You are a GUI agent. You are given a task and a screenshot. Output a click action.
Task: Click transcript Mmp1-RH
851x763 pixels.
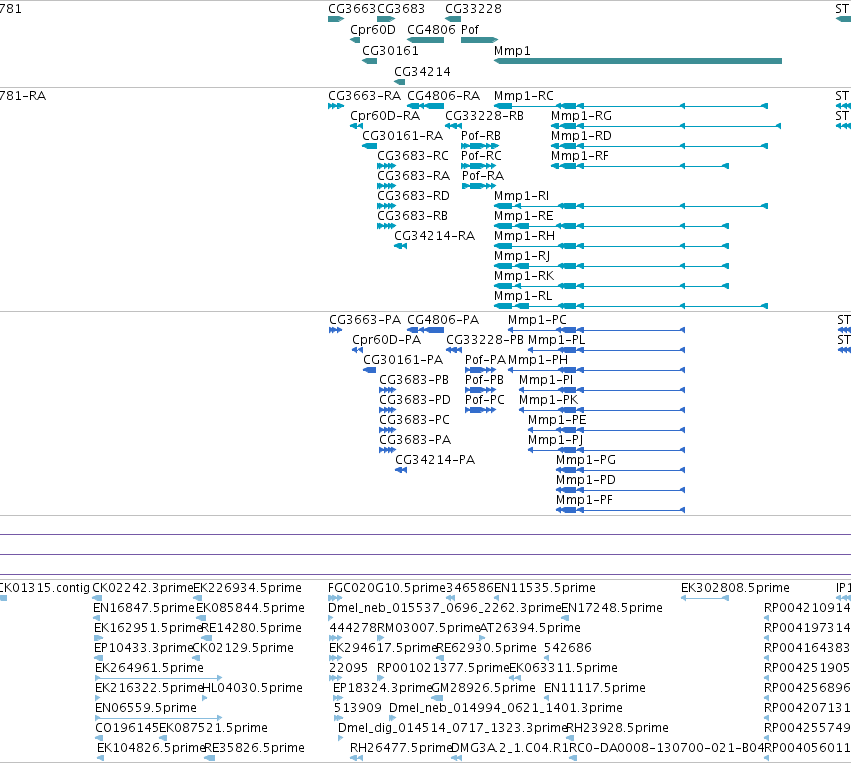click(x=611, y=246)
